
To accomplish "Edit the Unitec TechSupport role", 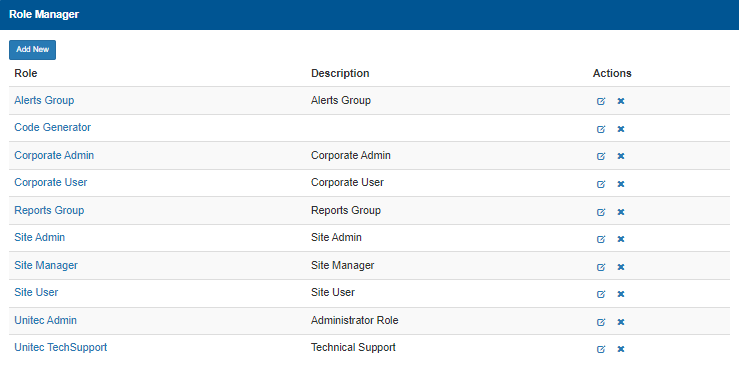I will tap(601, 349).
